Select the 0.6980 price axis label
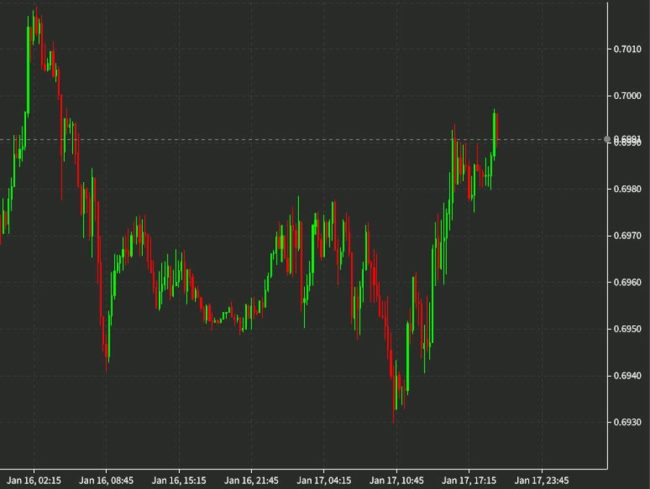 click(x=628, y=189)
